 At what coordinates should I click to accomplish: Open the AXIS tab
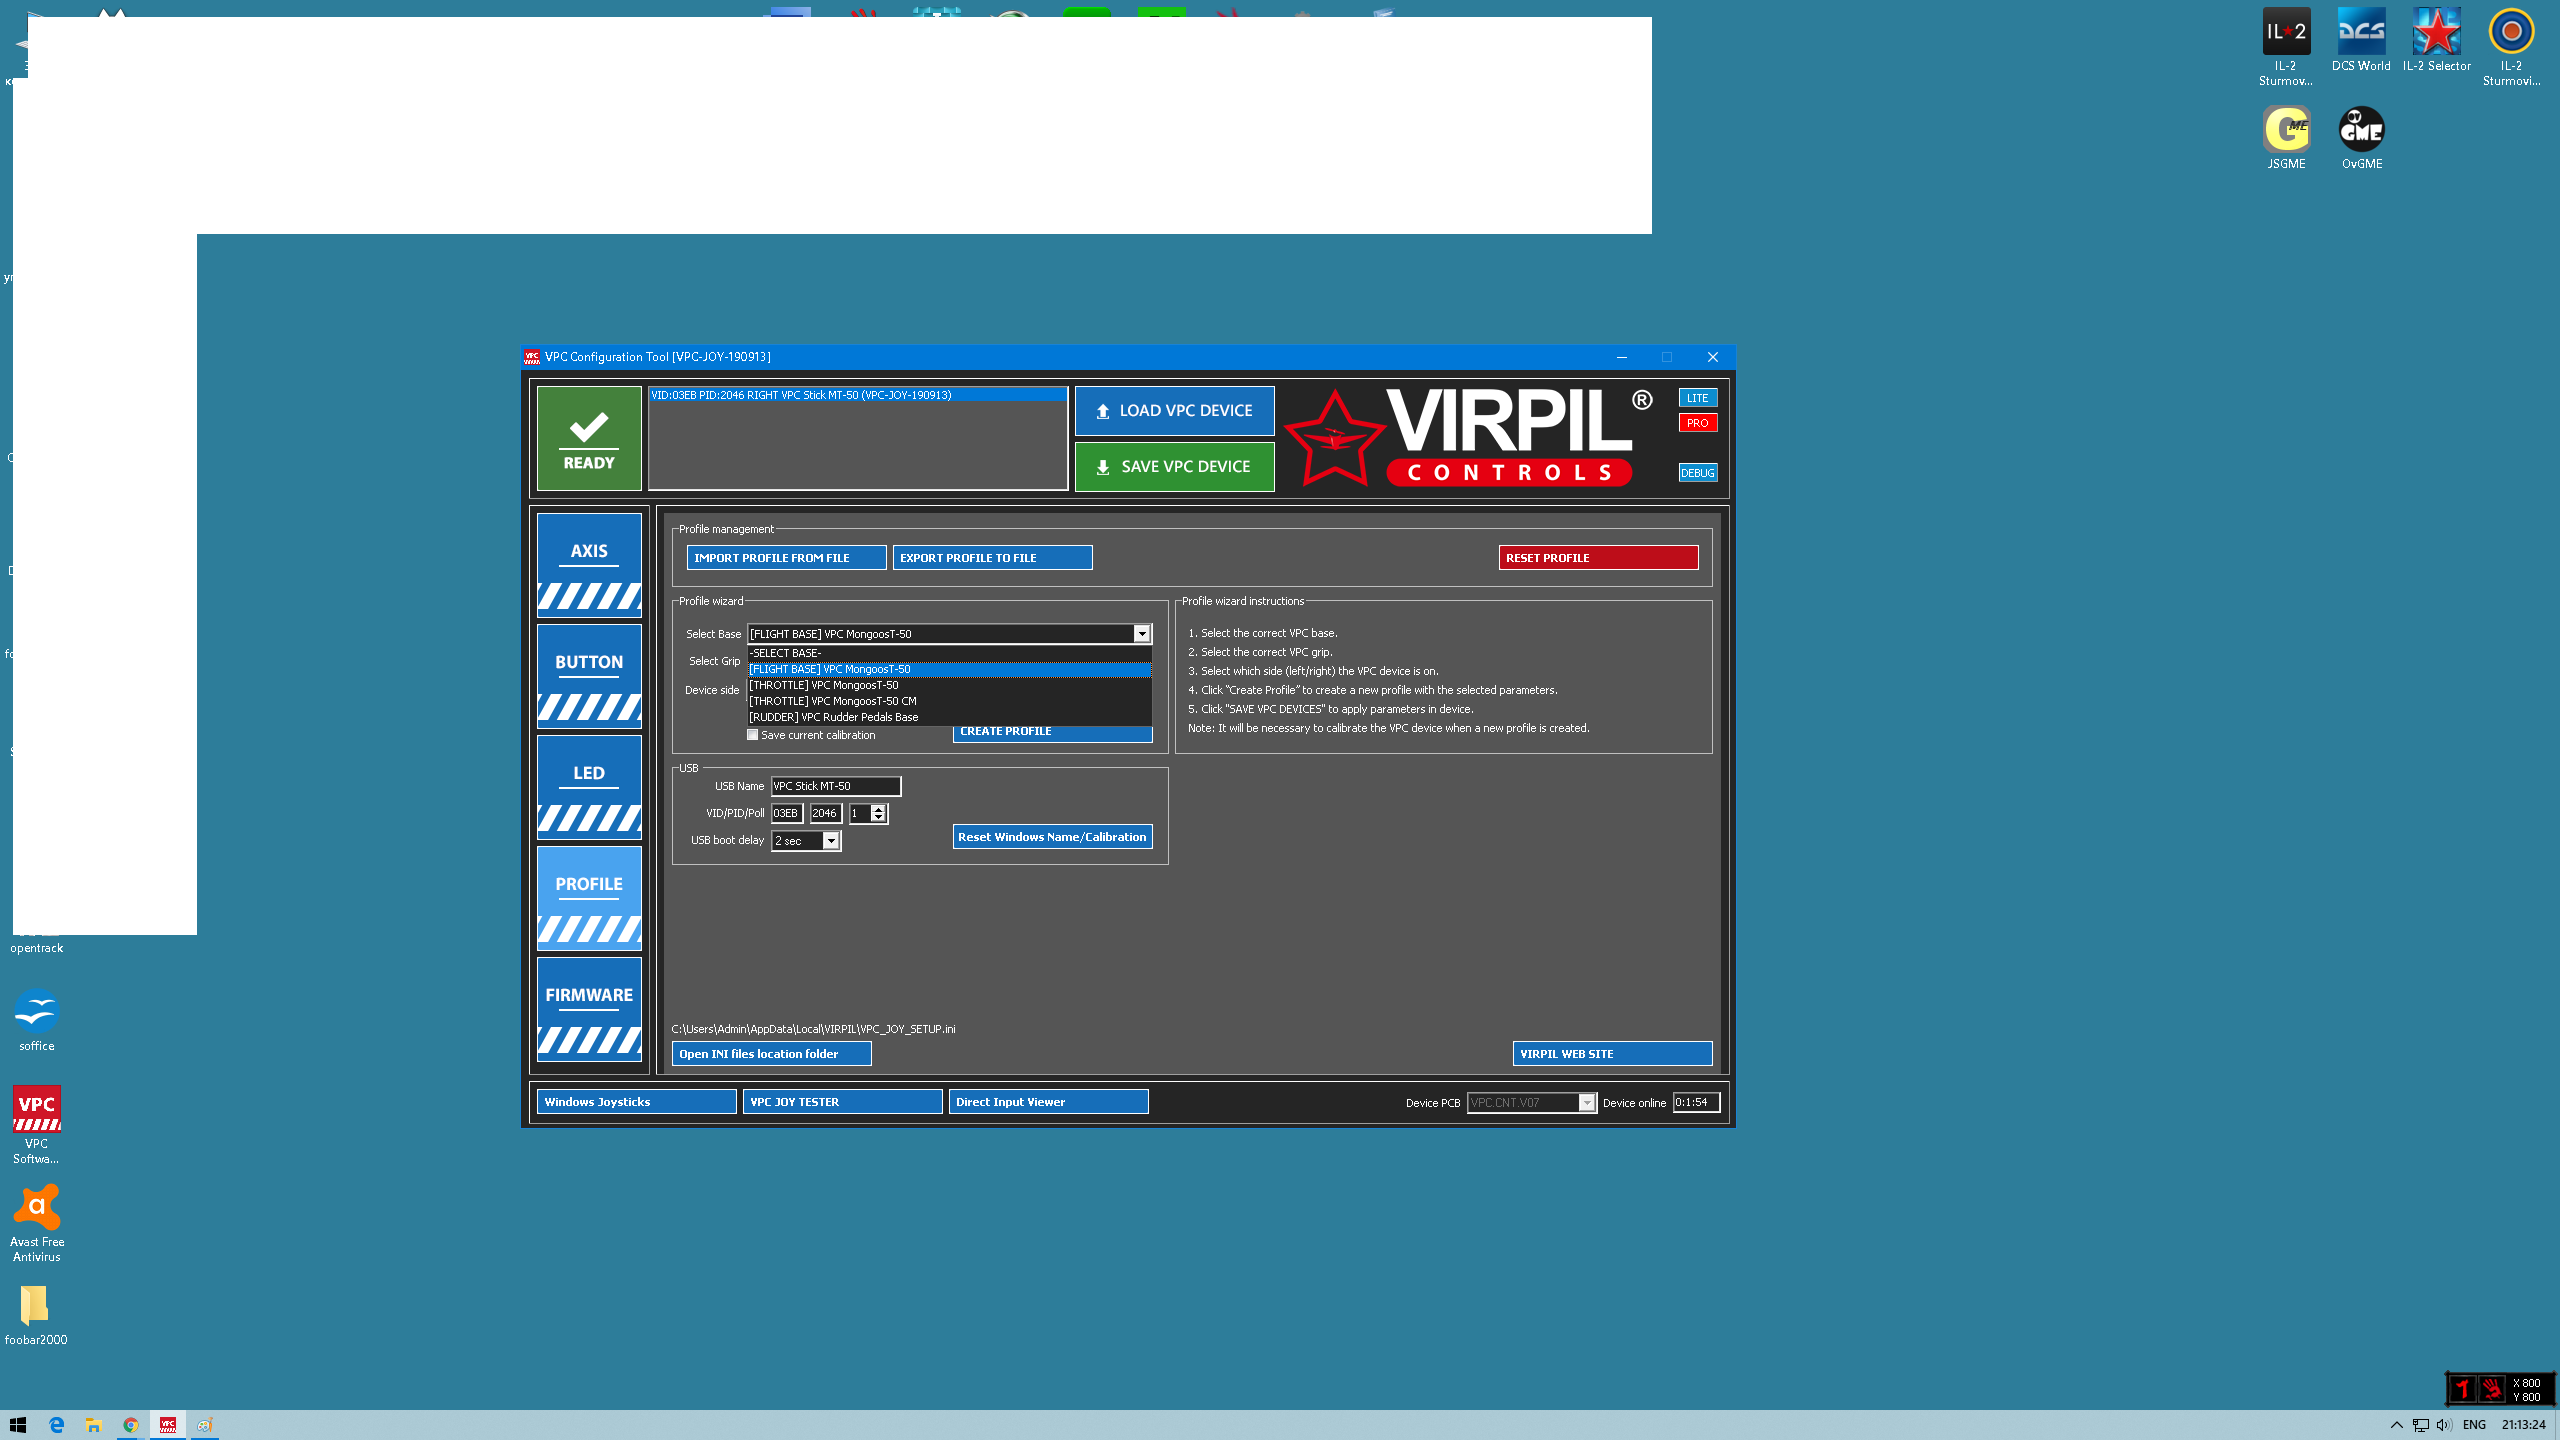589,564
